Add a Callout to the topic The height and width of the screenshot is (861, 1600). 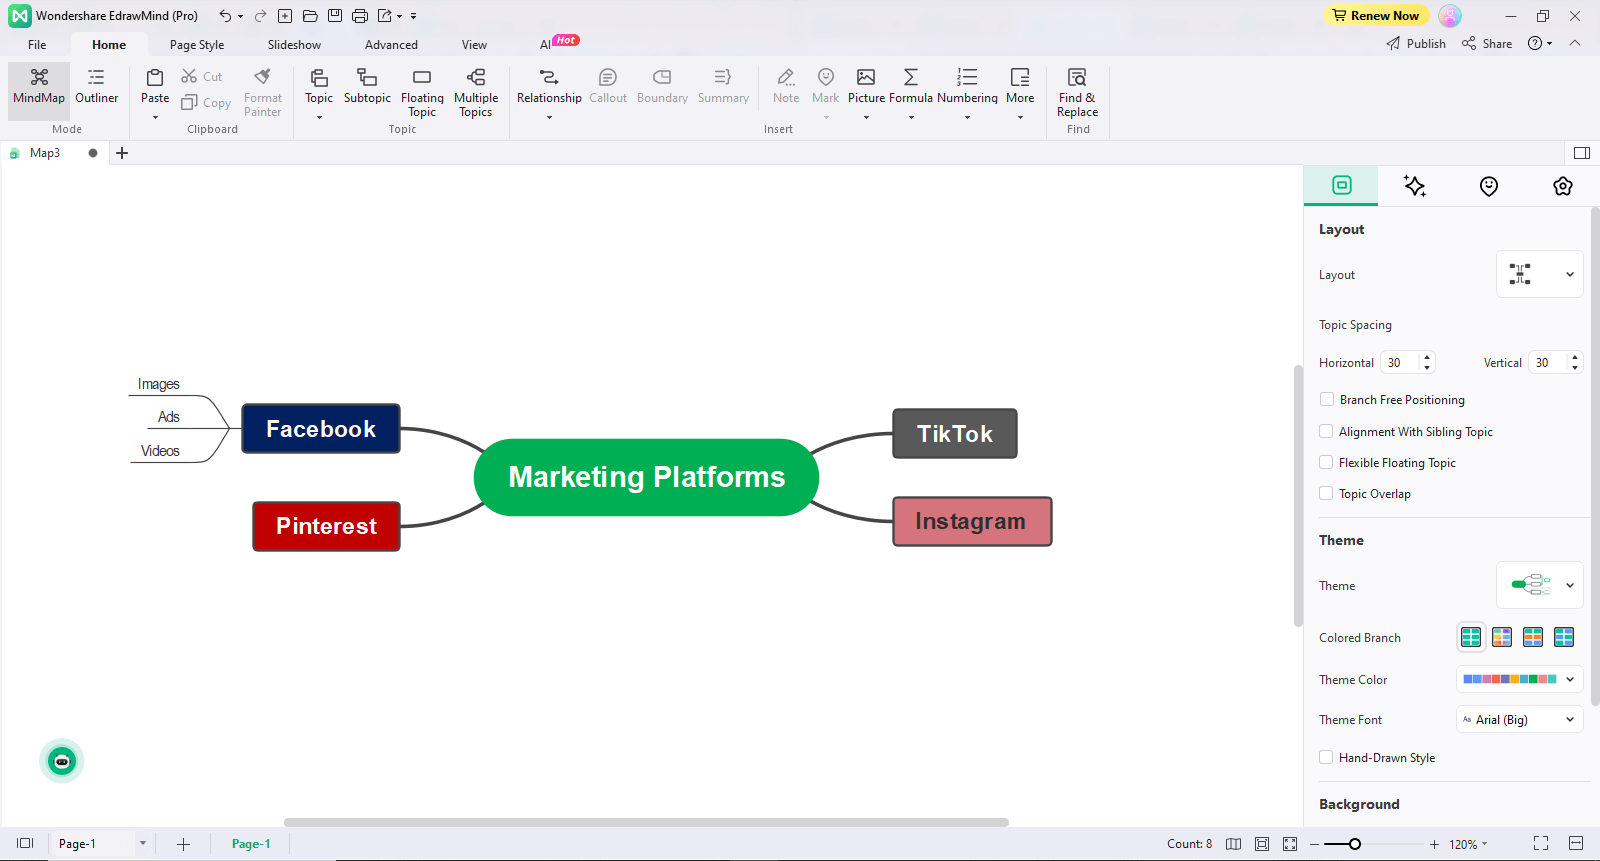[x=608, y=86]
